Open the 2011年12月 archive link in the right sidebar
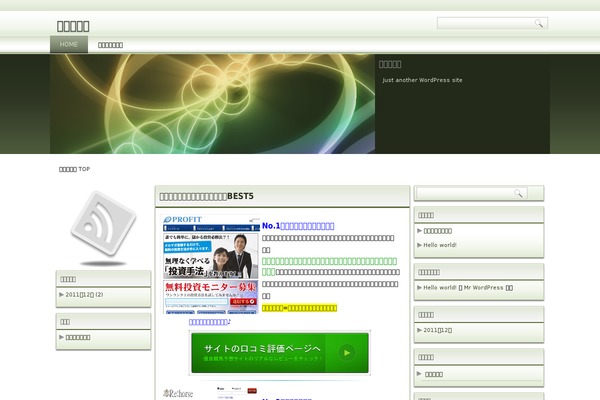This screenshot has width=600, height=400. 437,330
